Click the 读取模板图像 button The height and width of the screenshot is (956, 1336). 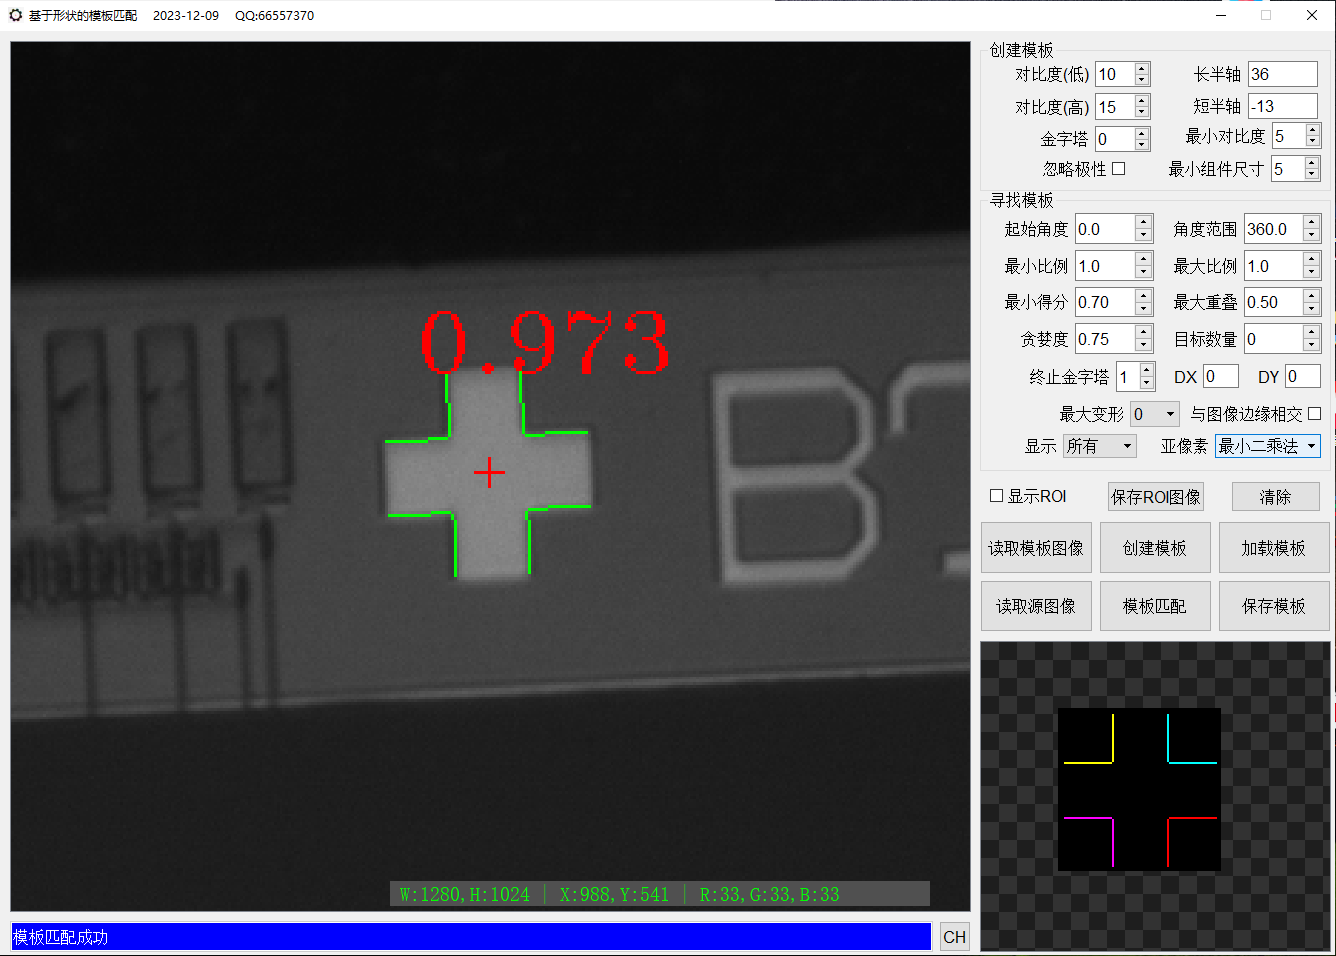pyautogui.click(x=1036, y=547)
